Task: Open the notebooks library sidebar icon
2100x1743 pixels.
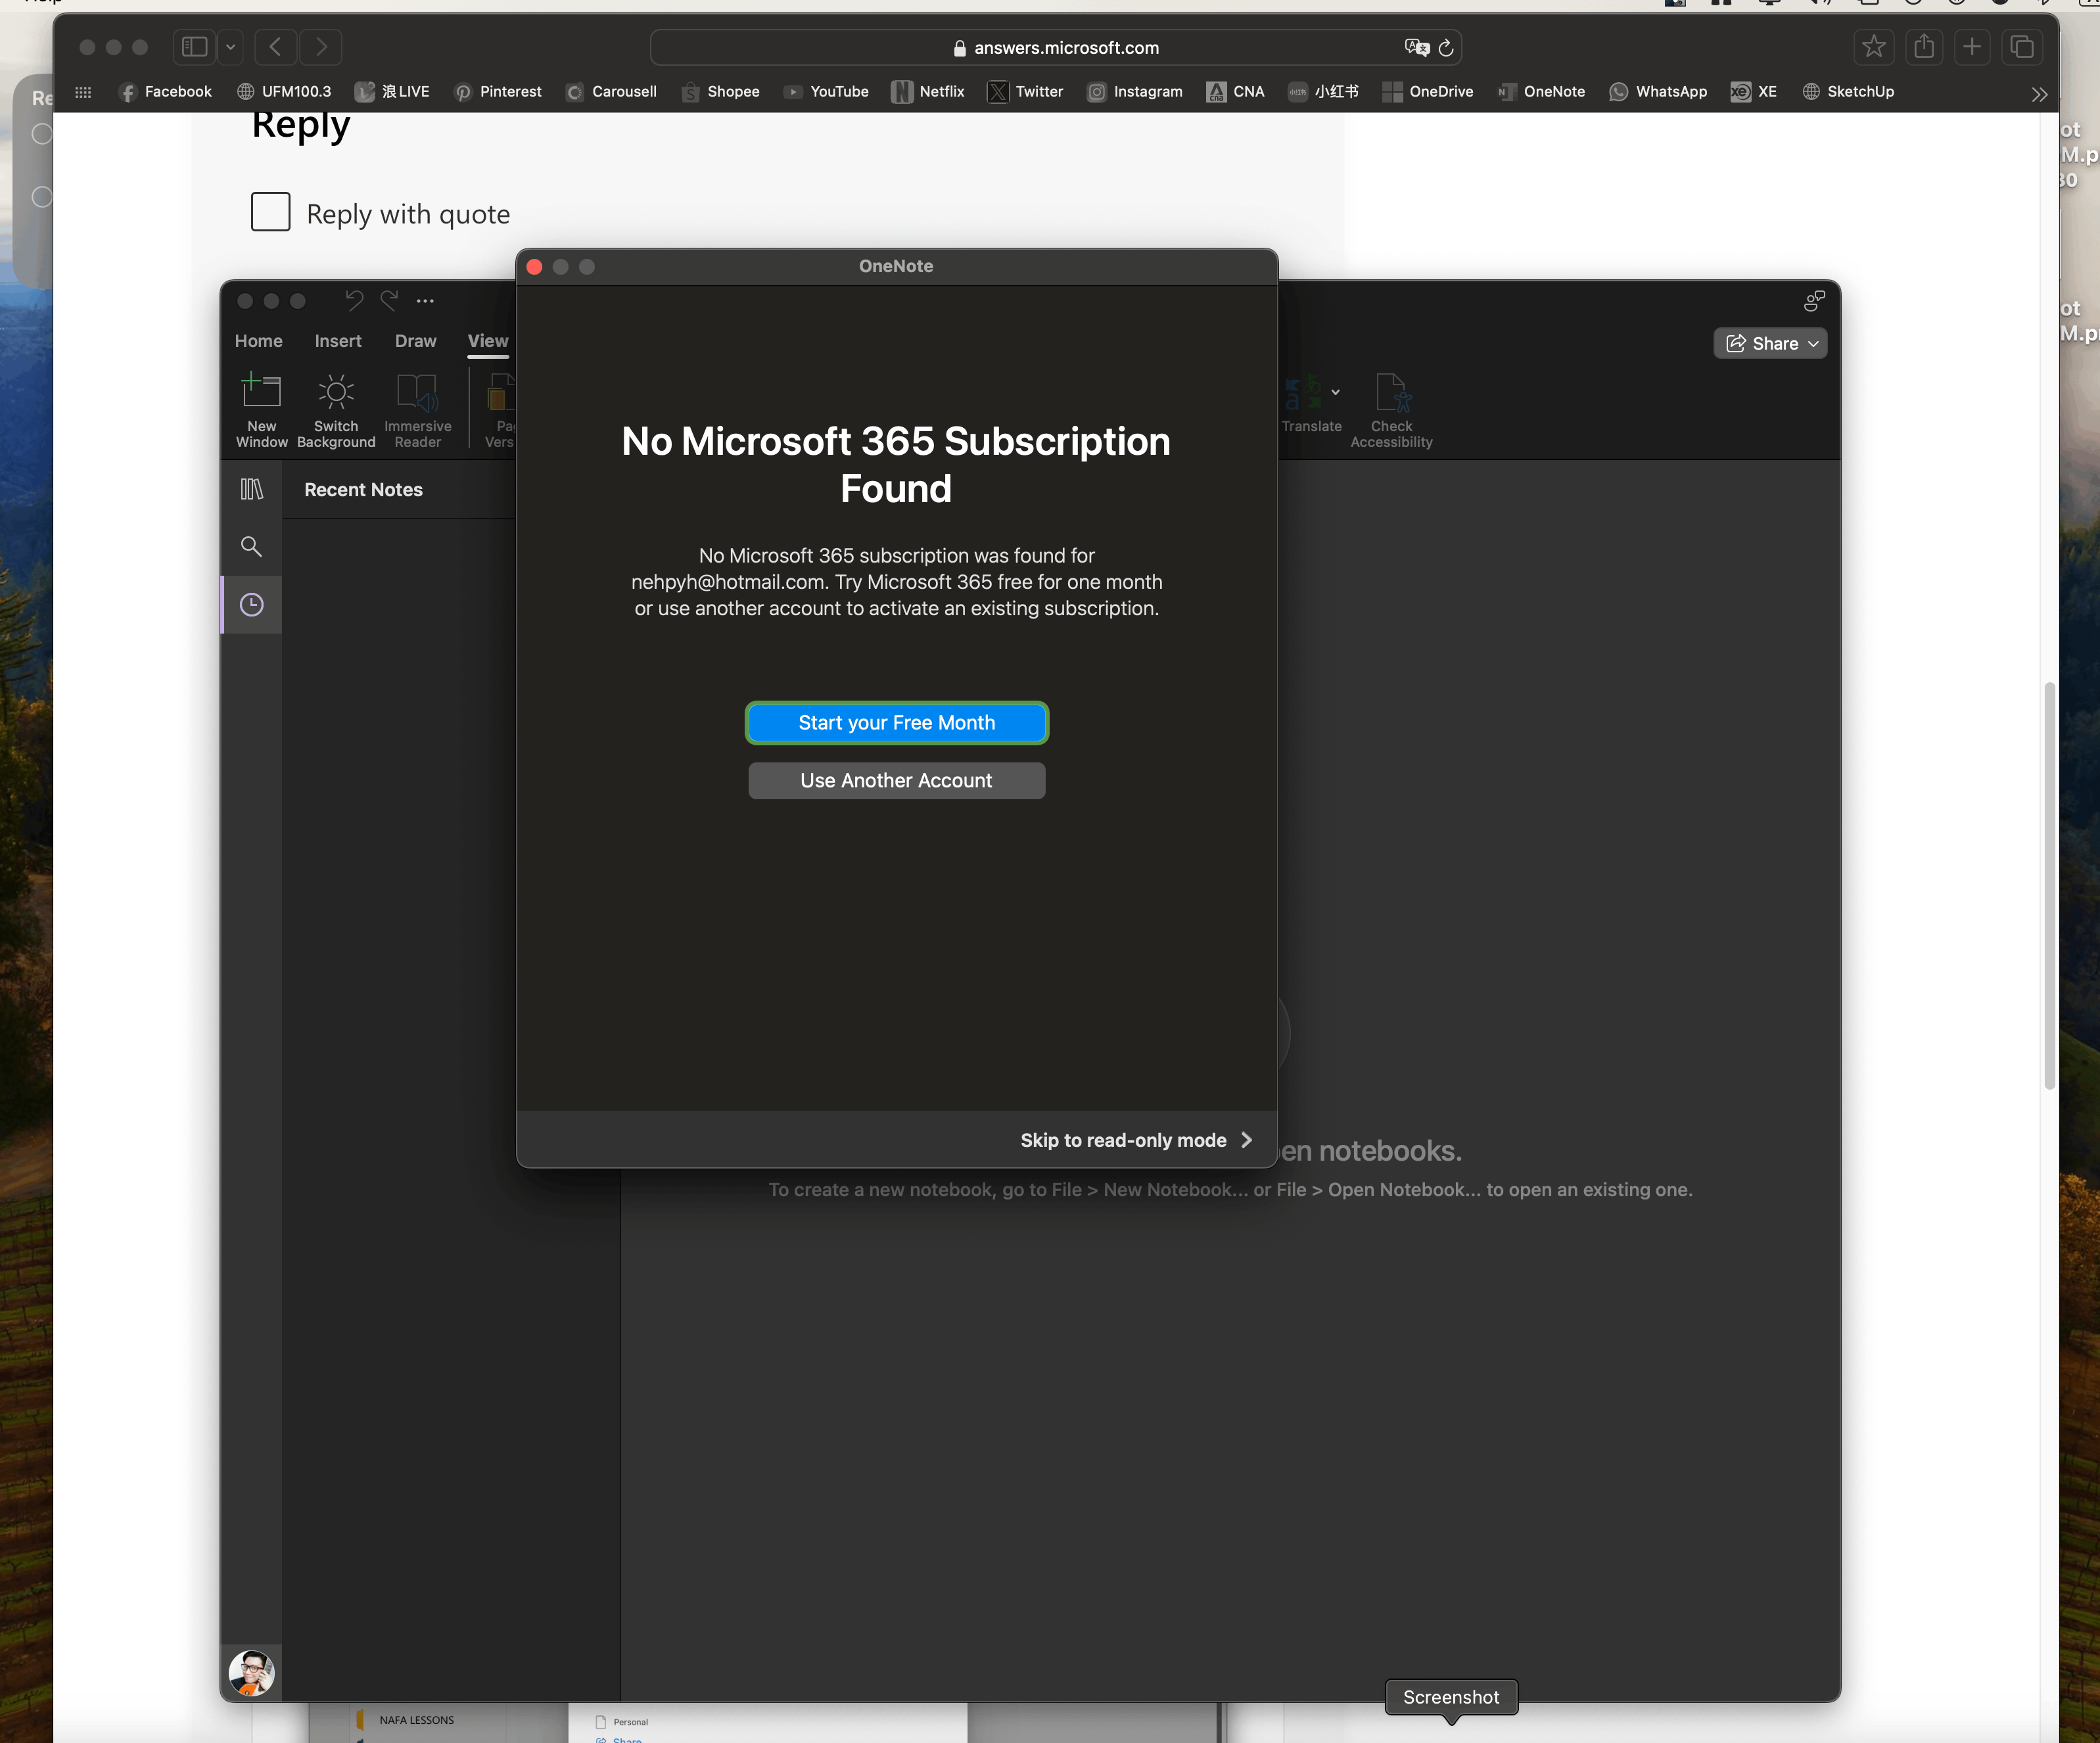Action: click(x=251, y=489)
